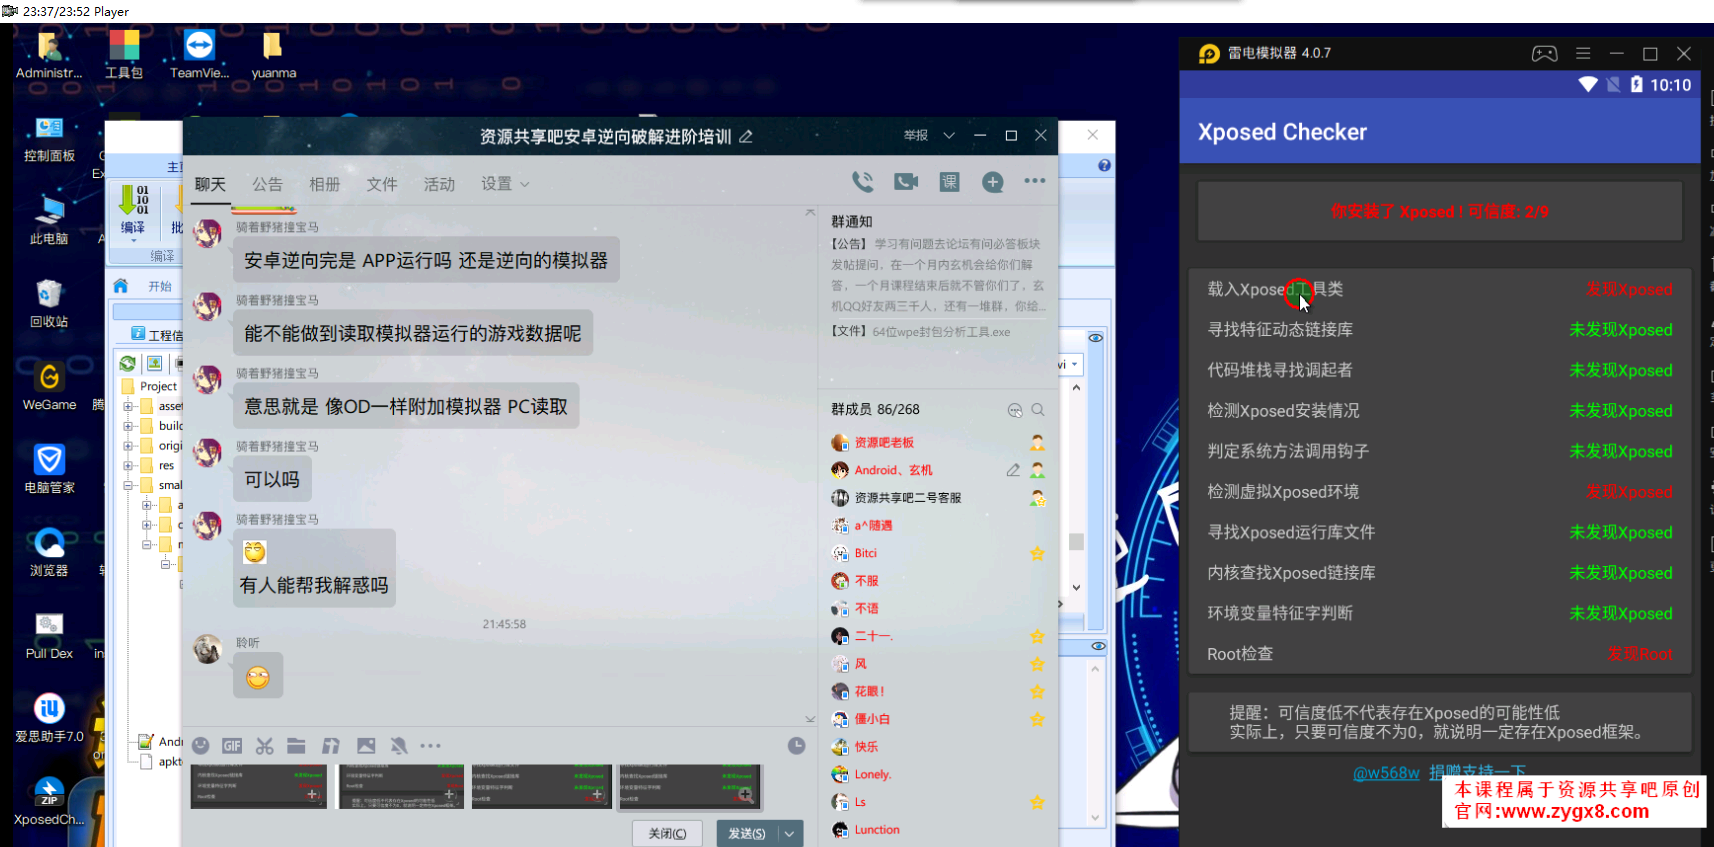This screenshot has width=1714, height=847.
Task: Open the 电脑管家 desktop icon
Action: pyautogui.click(x=49, y=469)
